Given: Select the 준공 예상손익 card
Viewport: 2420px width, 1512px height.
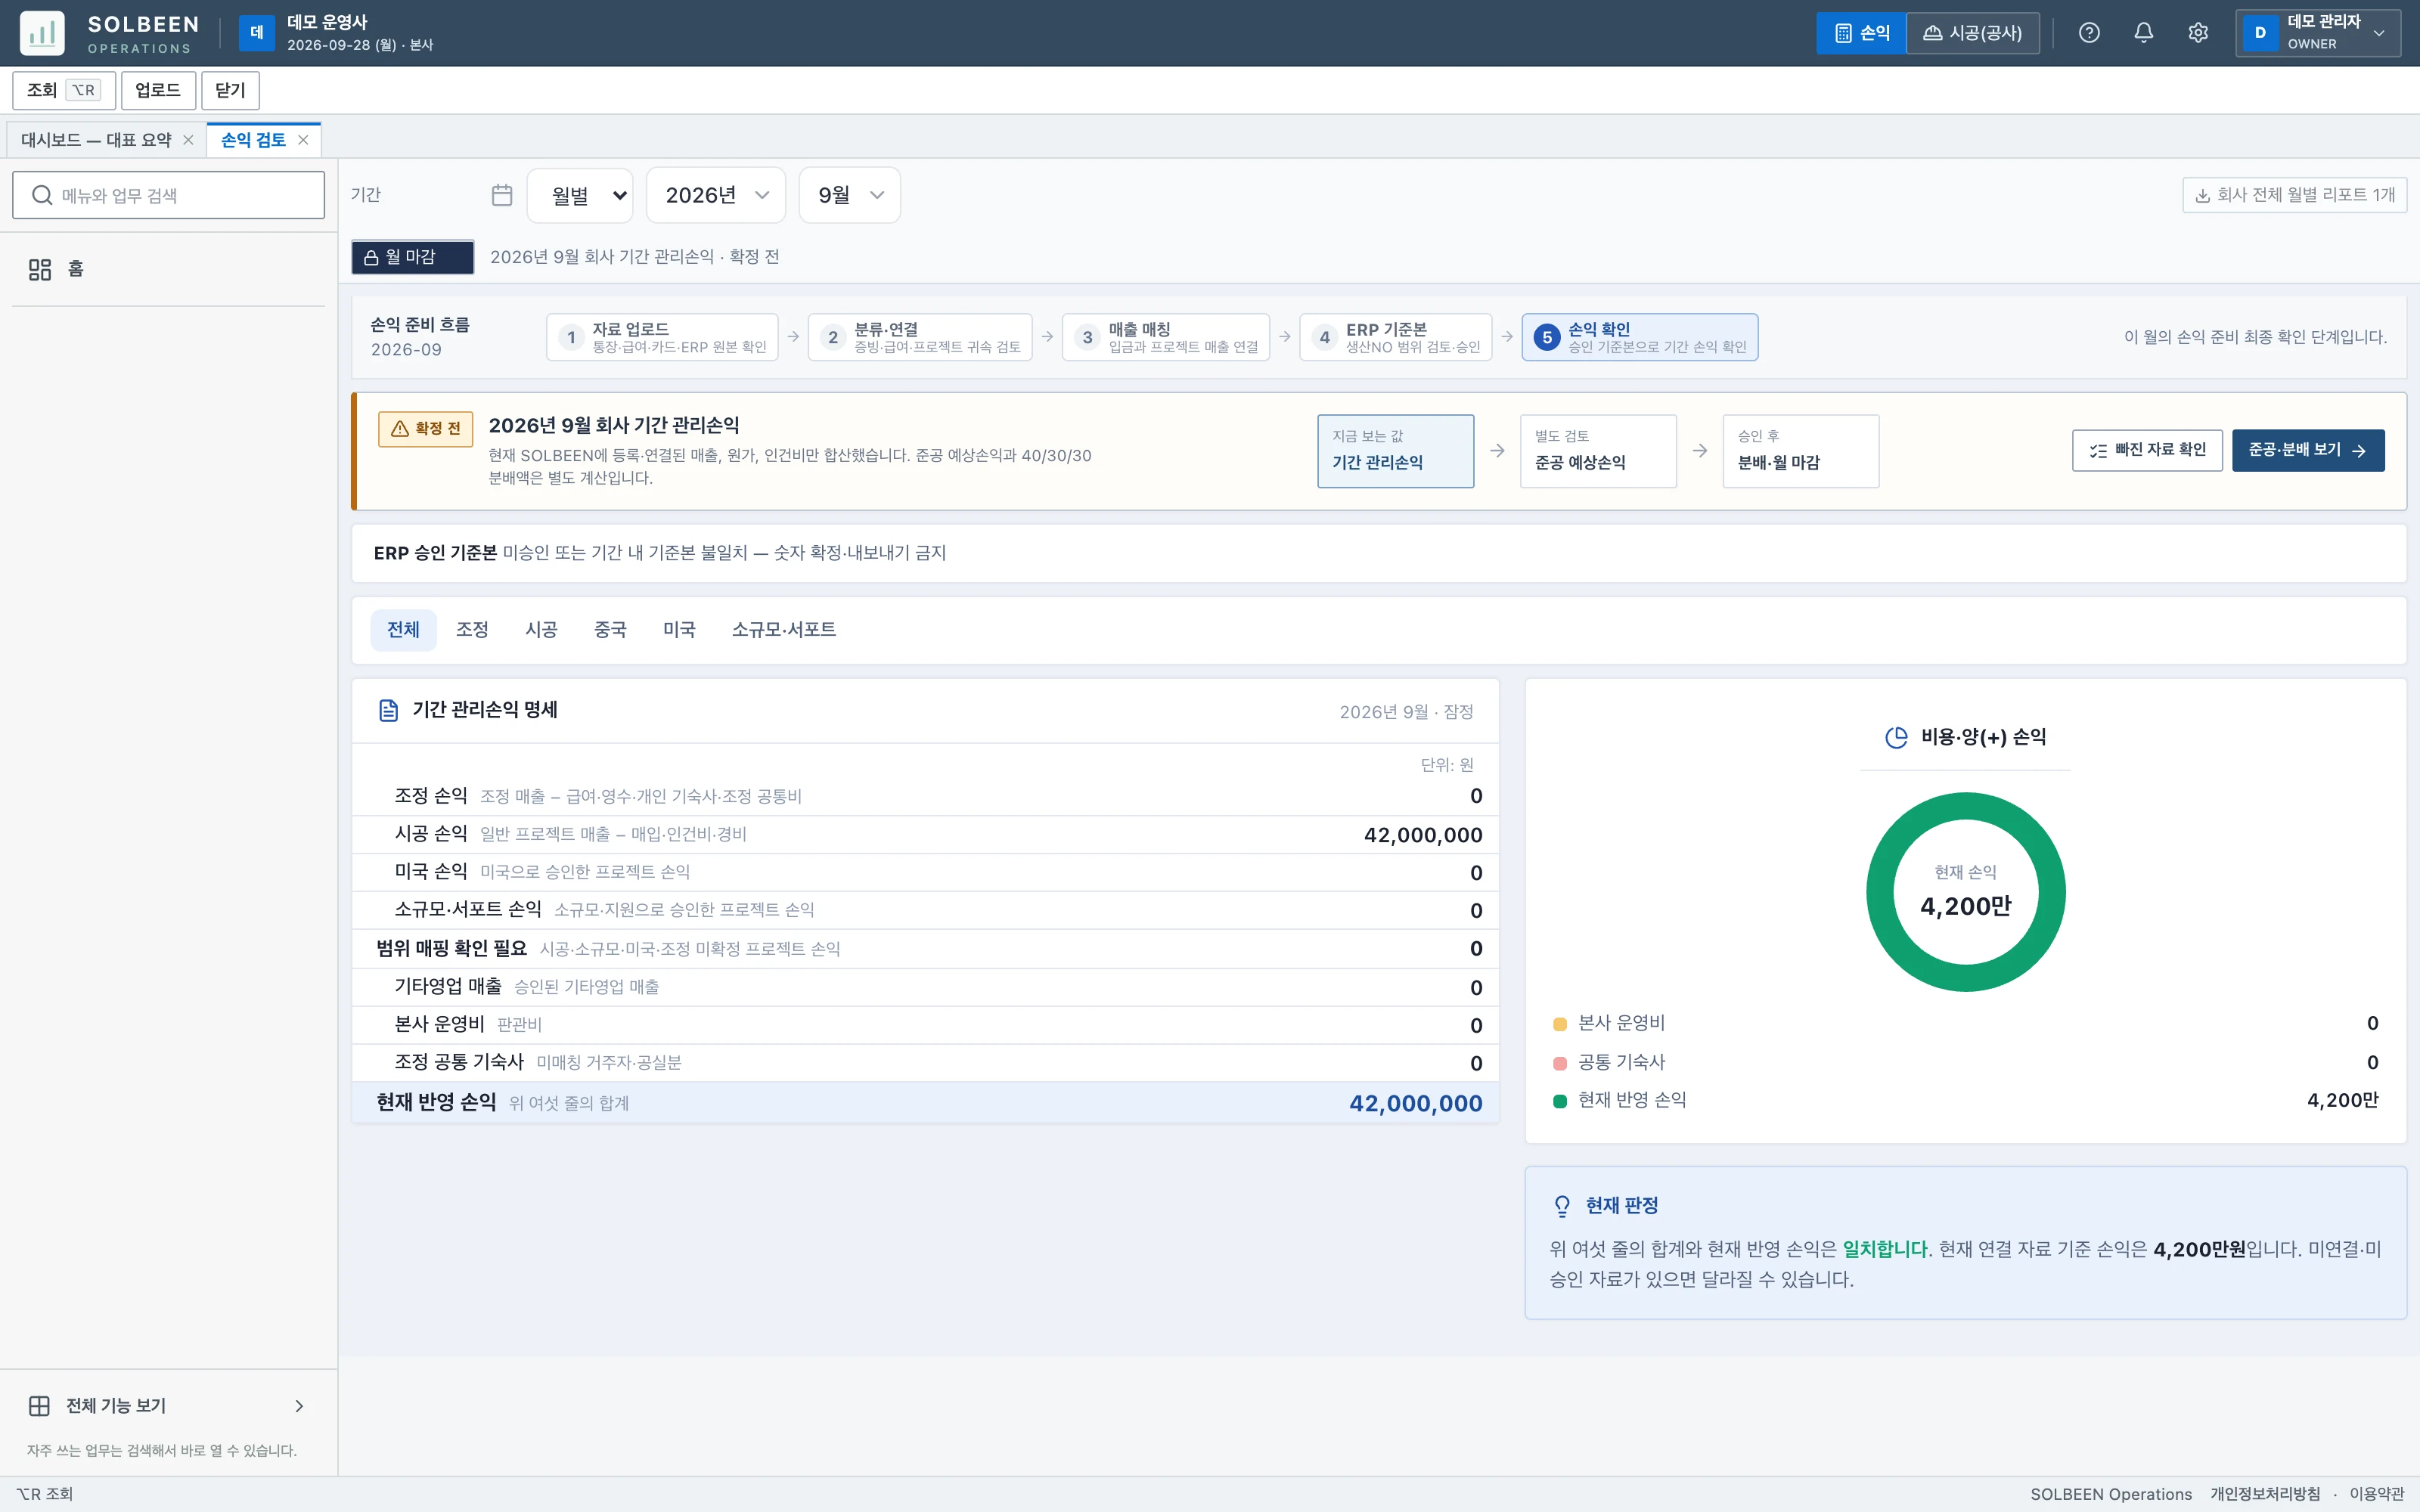Looking at the screenshot, I should pyautogui.click(x=1598, y=451).
